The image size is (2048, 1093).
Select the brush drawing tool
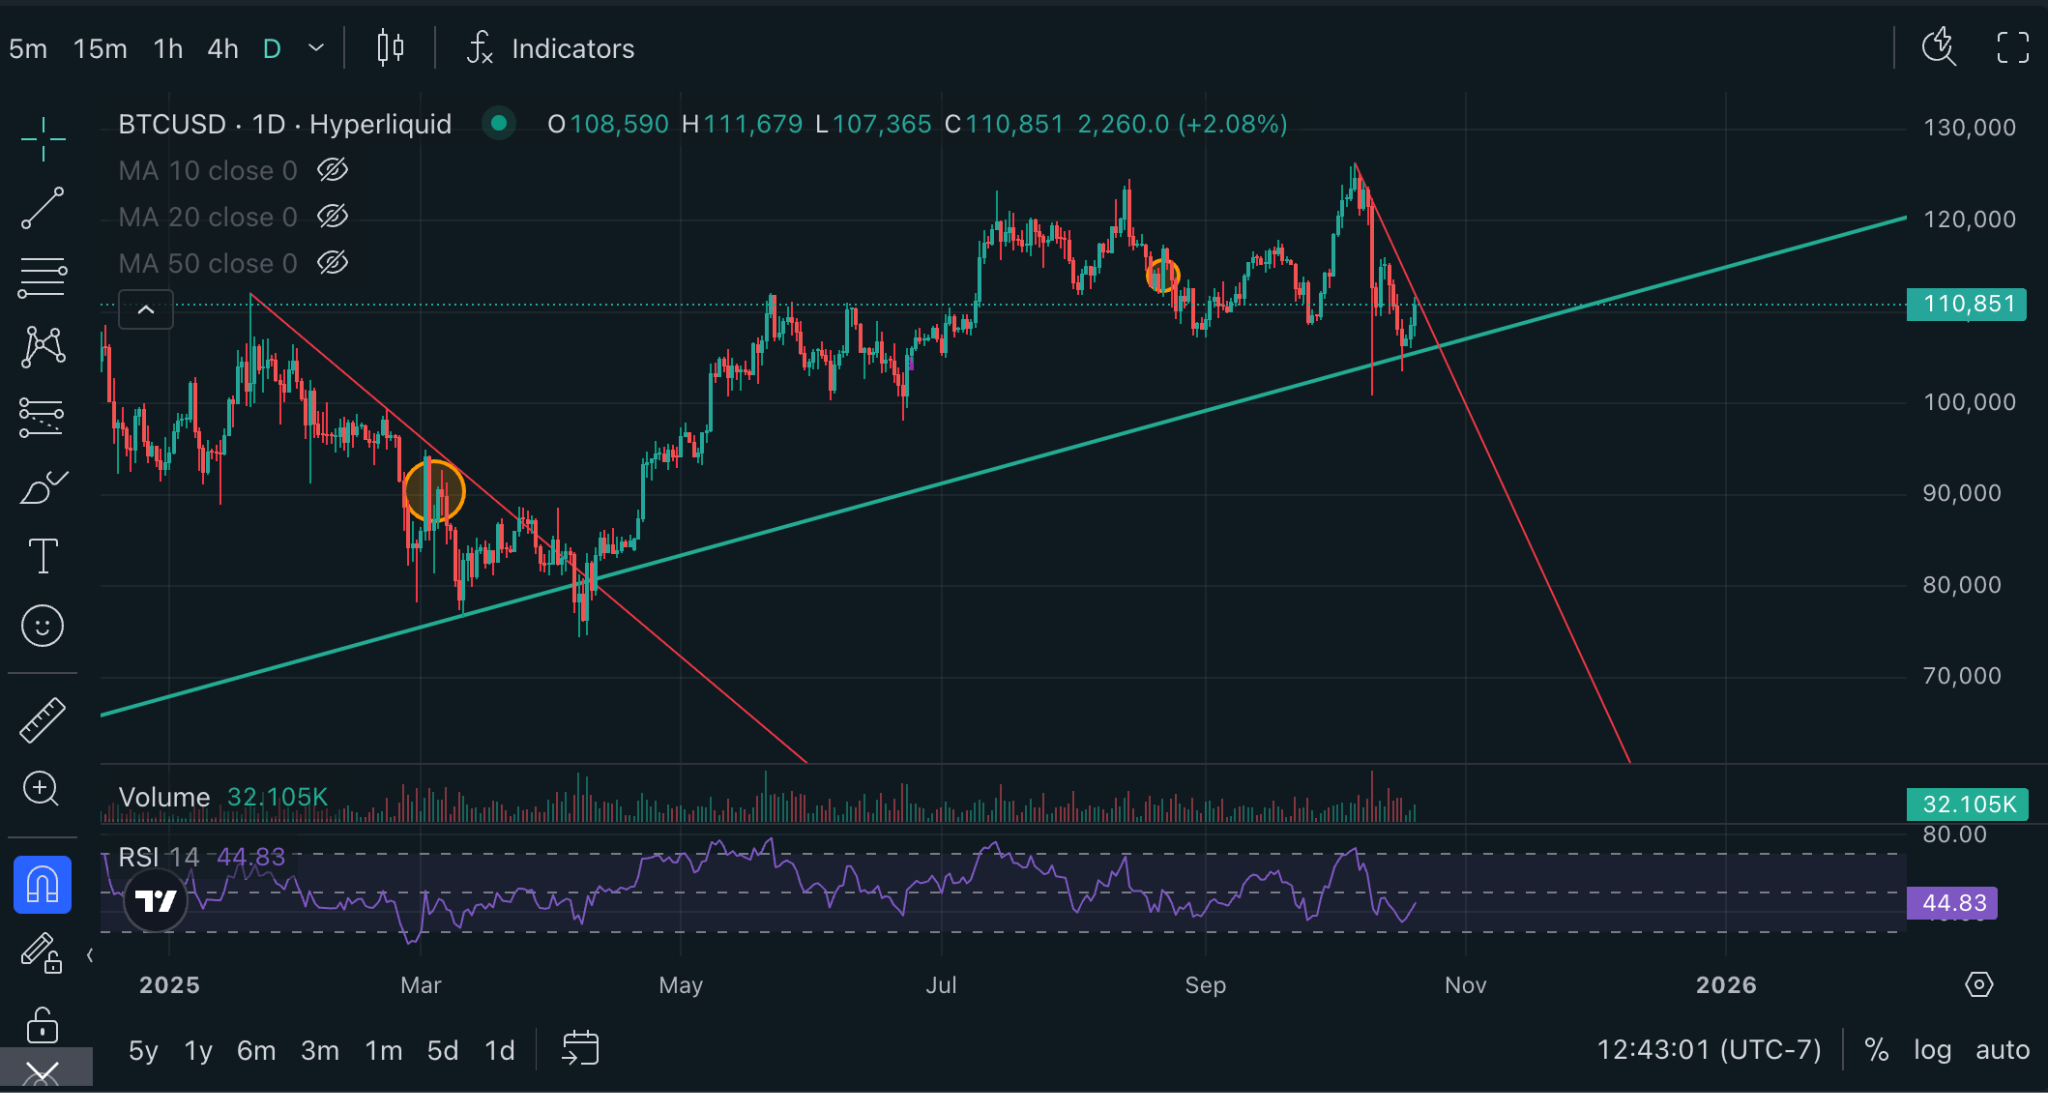[x=43, y=487]
